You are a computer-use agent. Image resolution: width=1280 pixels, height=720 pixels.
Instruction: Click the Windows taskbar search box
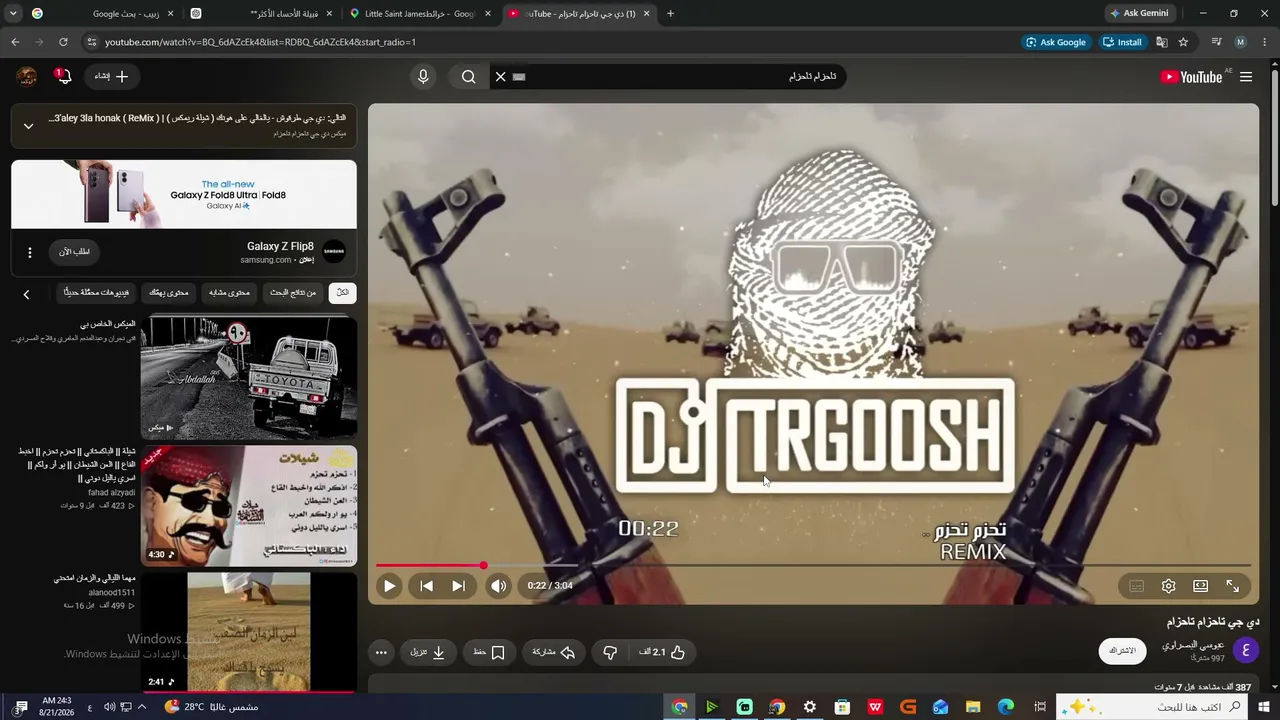[1153, 707]
